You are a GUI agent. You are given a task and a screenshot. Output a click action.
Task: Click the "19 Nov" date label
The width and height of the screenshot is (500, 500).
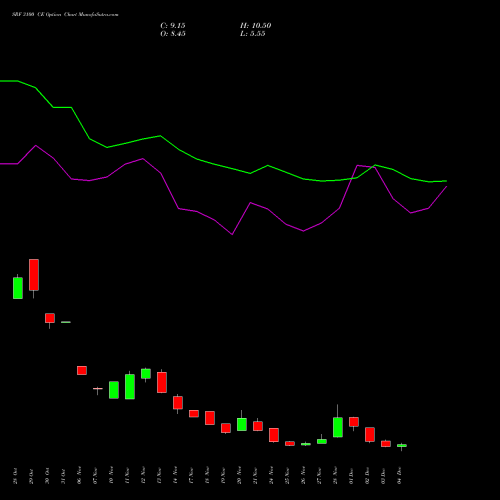[223, 476]
